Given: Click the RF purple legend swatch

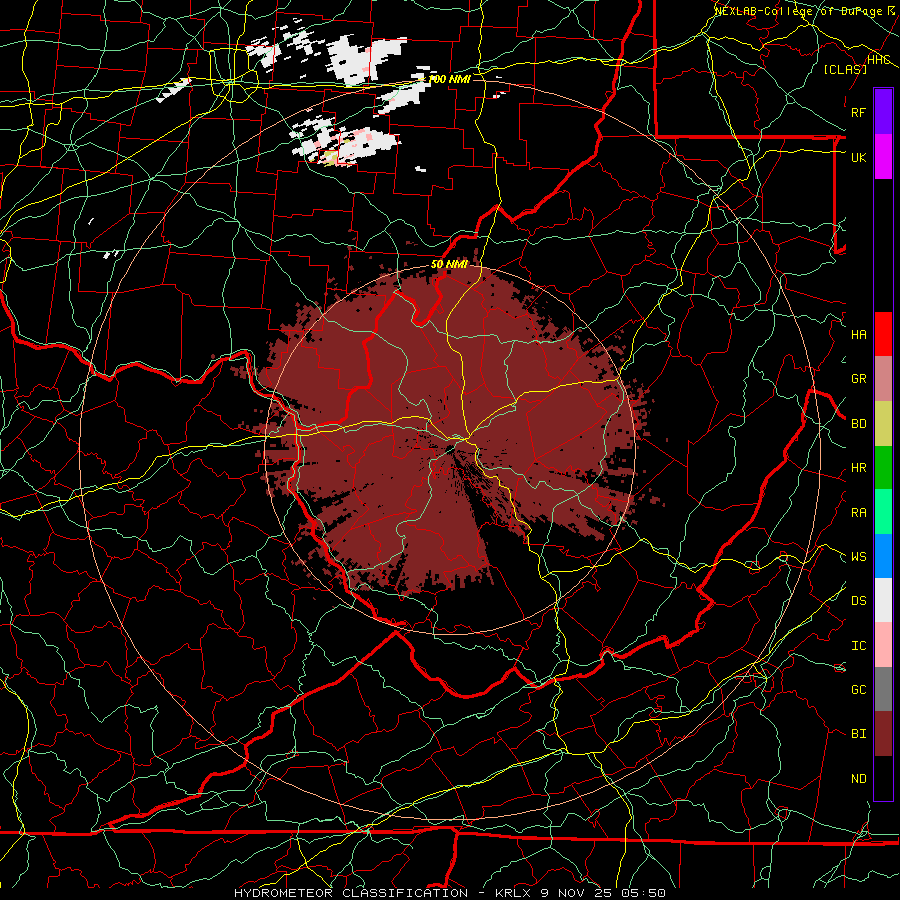Looking at the screenshot, I should coord(883,112).
